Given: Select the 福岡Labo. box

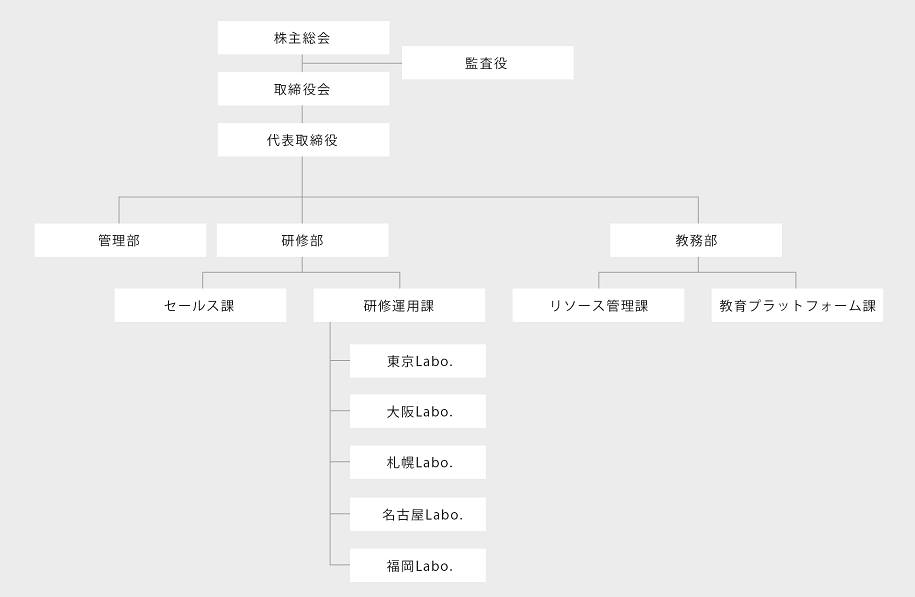Looking at the screenshot, I should (418, 565).
